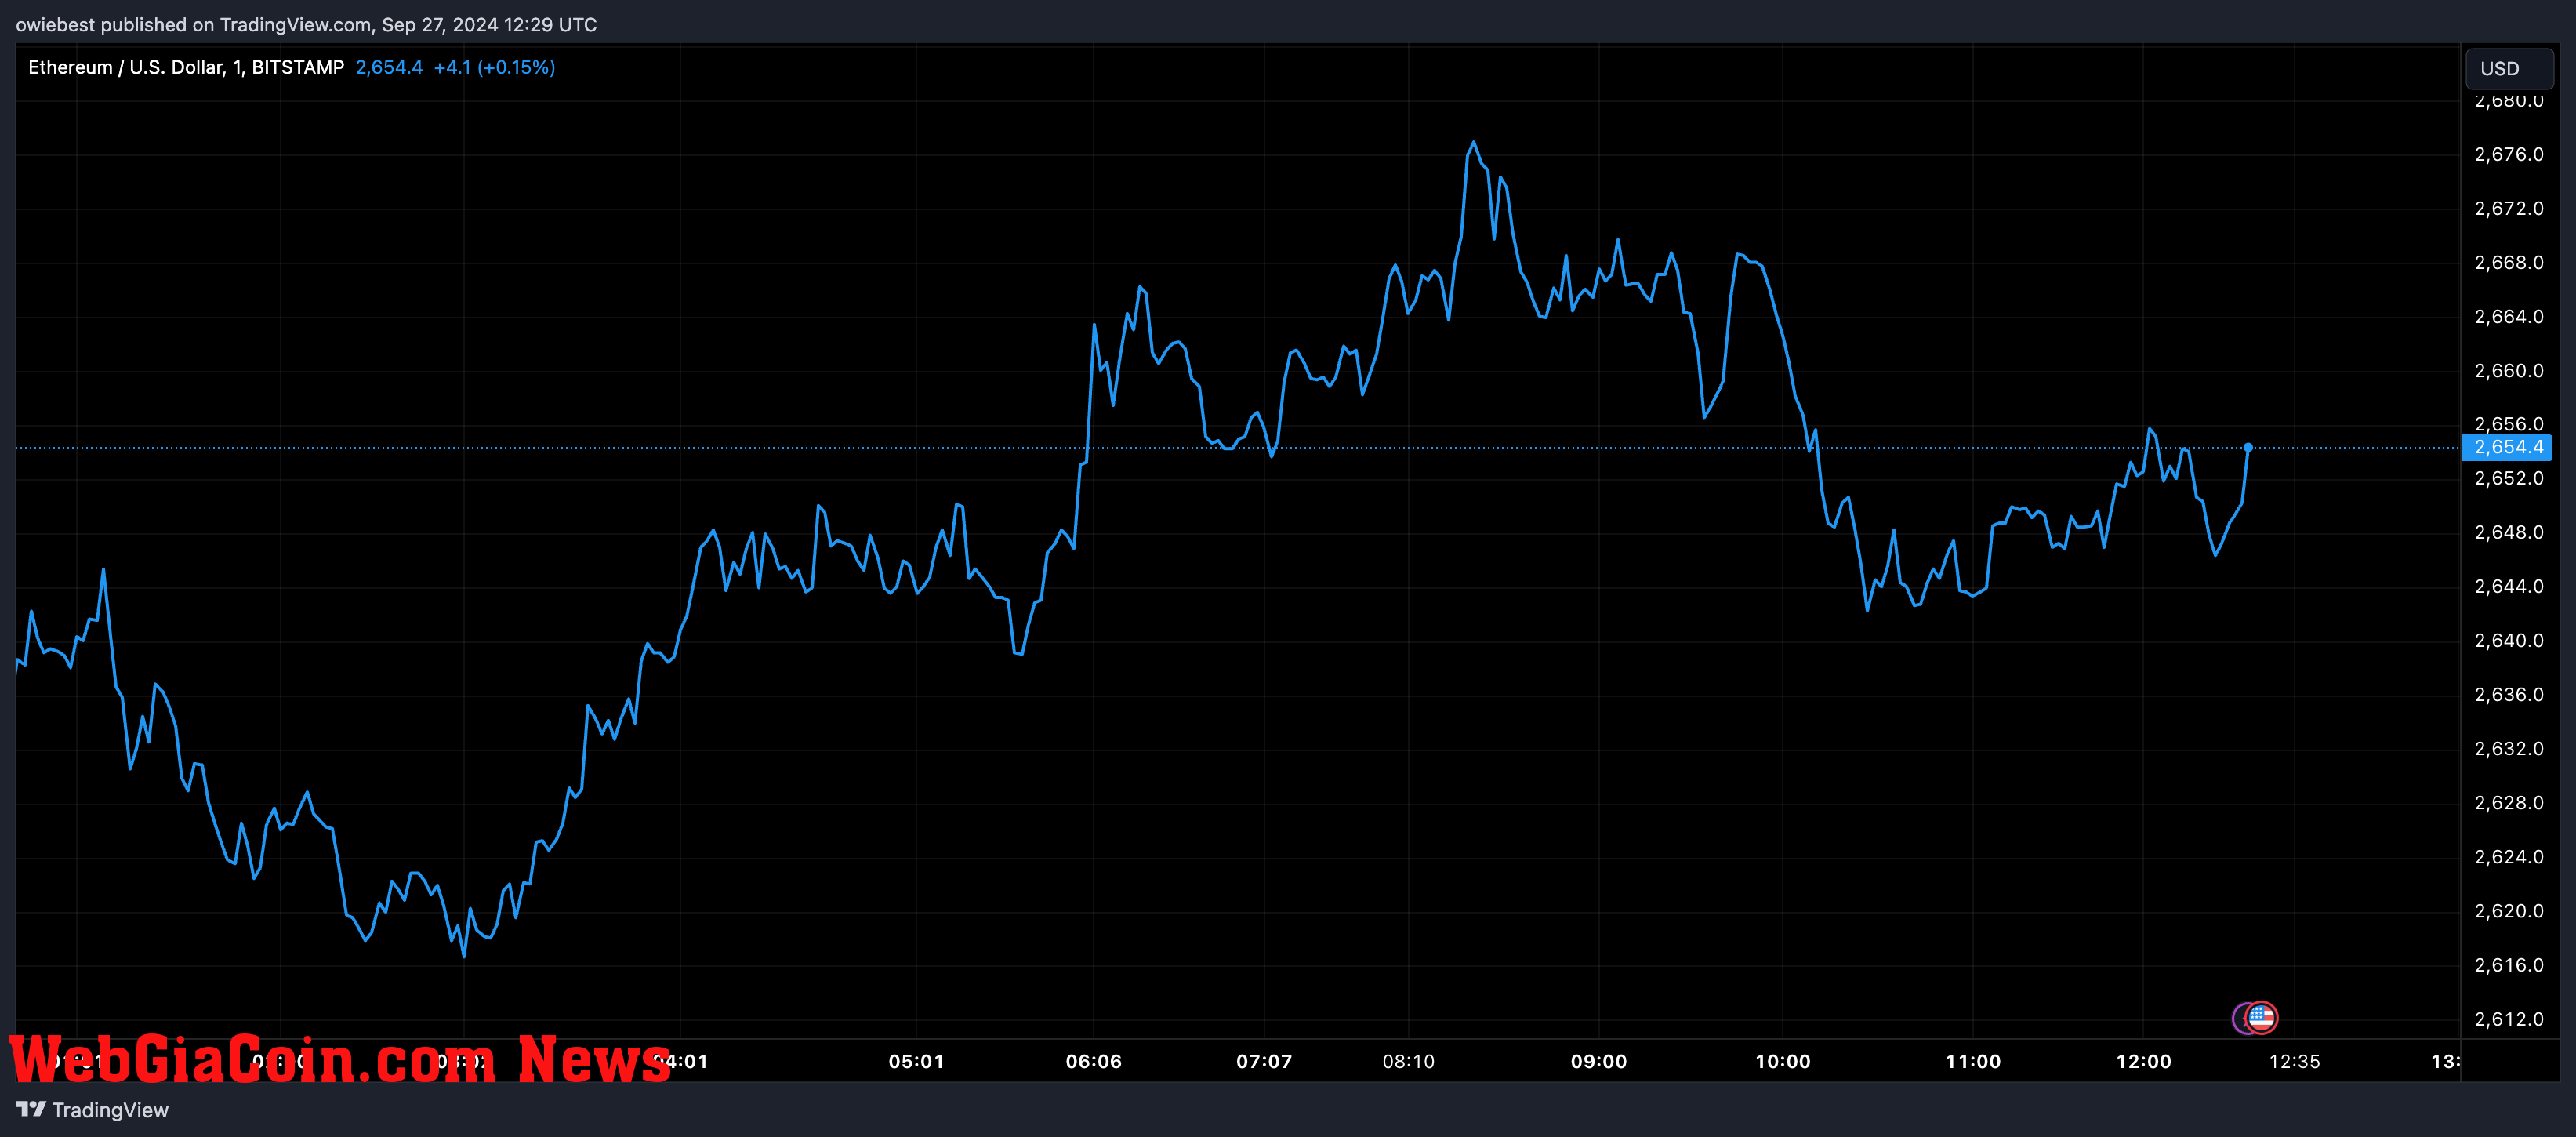2576x1137 pixels.
Task: Click the 2,636.0 price axis label
Action: [x=2508, y=694]
